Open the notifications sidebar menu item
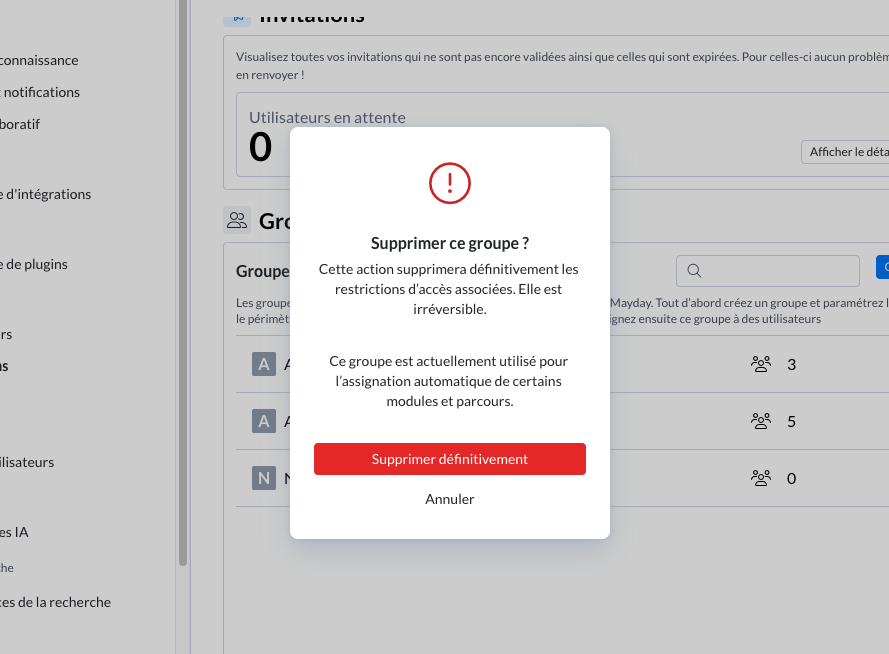The height and width of the screenshot is (654, 889). [x=42, y=92]
